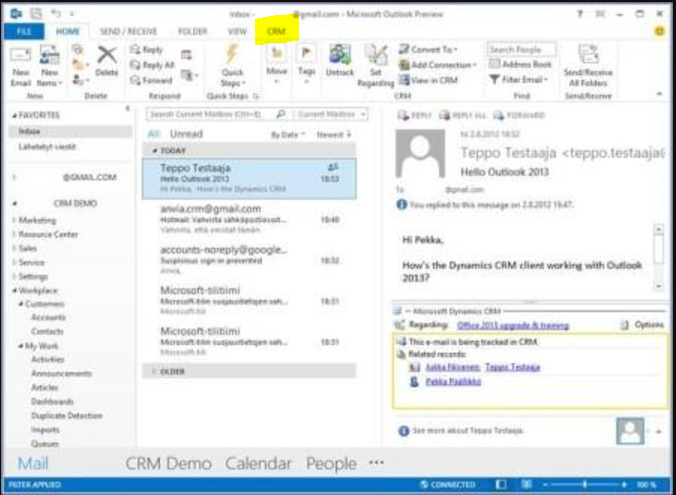The image size is (676, 495).
Task: Open the Teppo Testaaja related record link
Action: tap(513, 367)
